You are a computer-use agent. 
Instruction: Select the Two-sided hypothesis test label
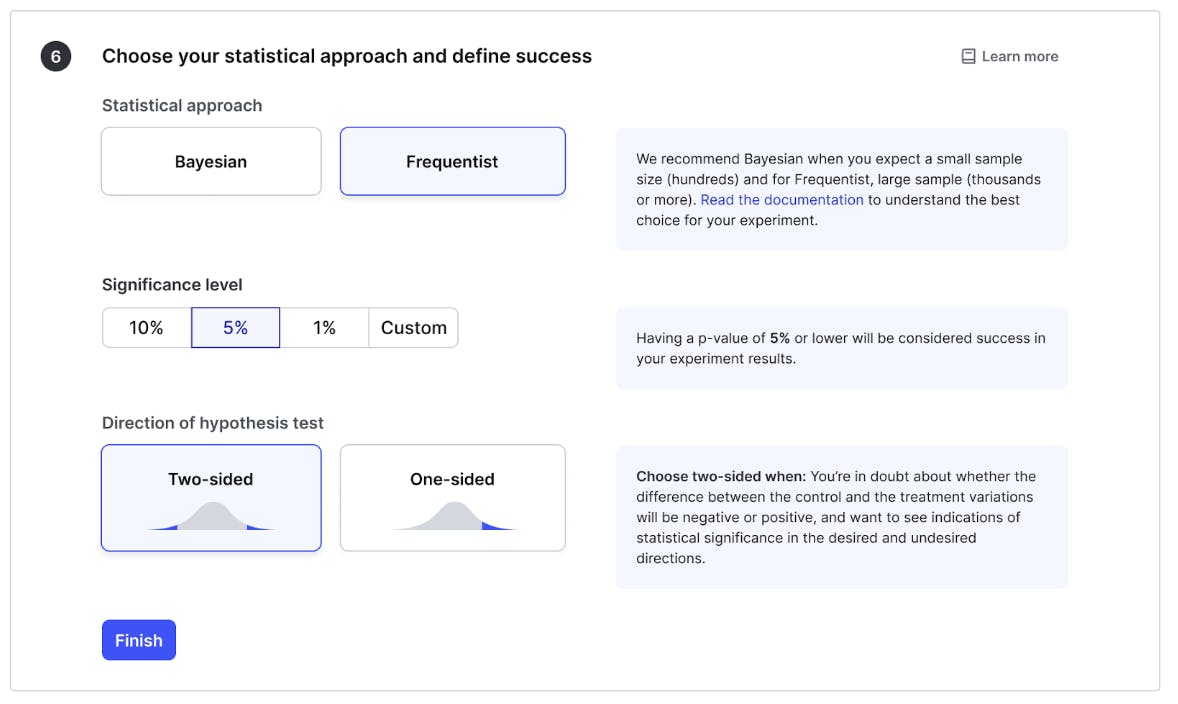click(x=211, y=479)
